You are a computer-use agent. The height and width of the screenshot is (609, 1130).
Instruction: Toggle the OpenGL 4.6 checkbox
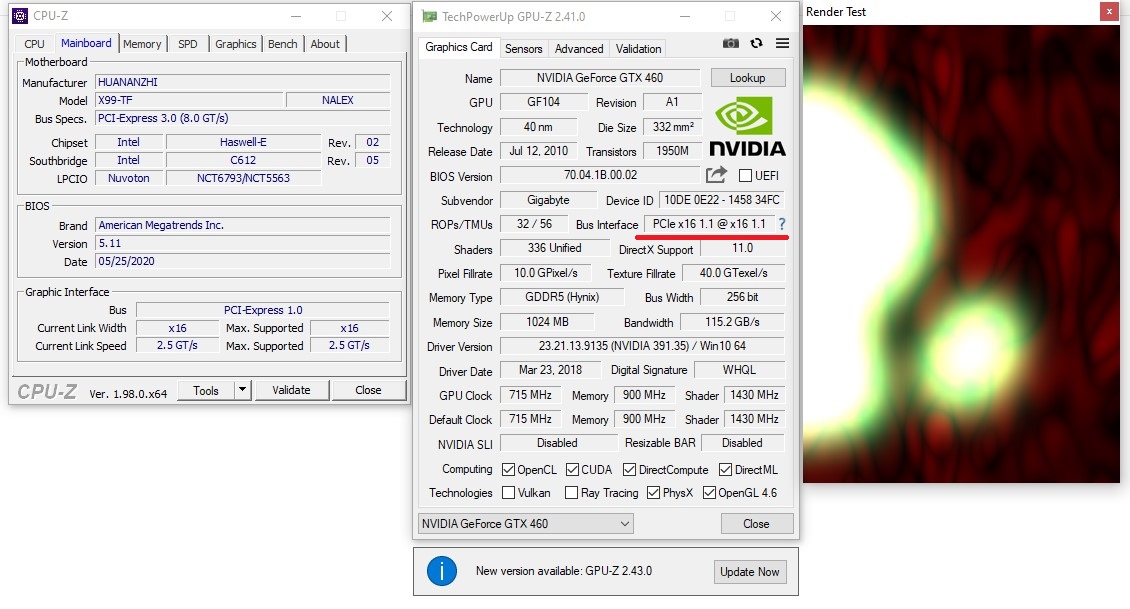(x=709, y=492)
